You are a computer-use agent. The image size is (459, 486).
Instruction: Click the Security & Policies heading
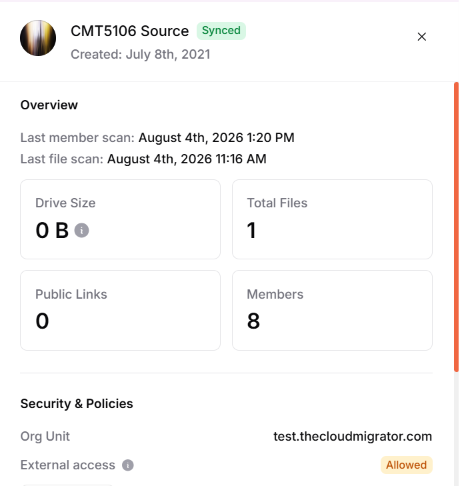pyautogui.click(x=77, y=404)
